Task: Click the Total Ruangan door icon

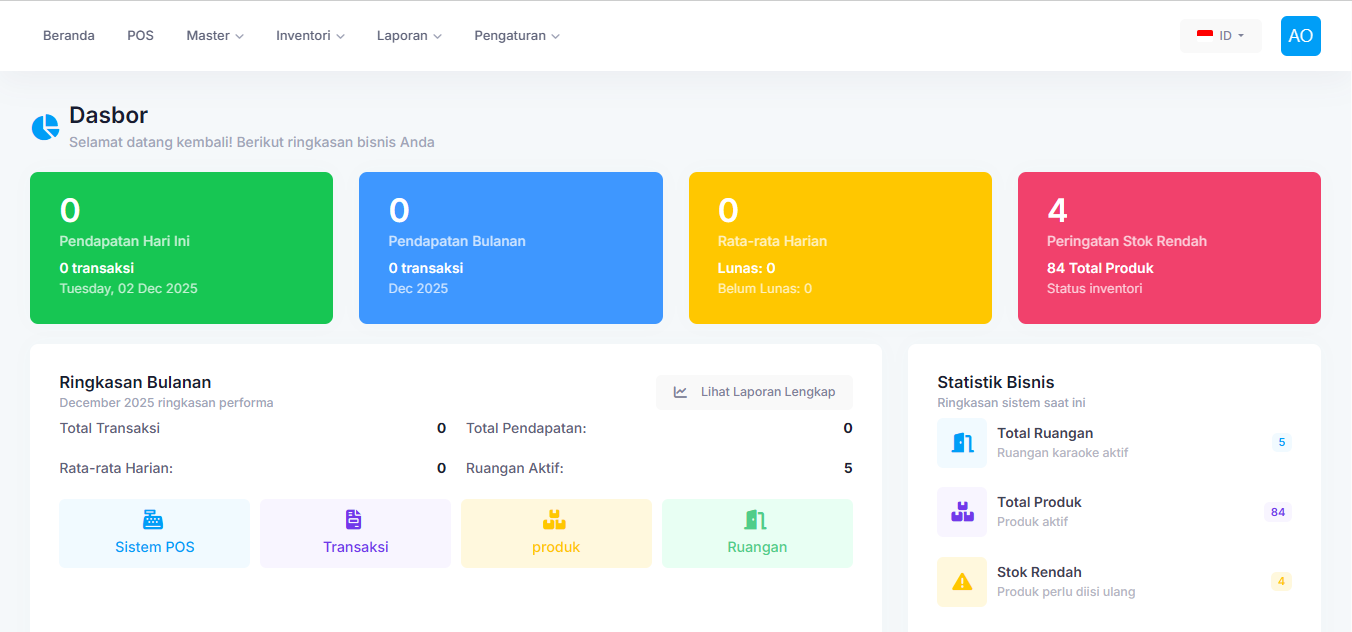Action: (962, 442)
